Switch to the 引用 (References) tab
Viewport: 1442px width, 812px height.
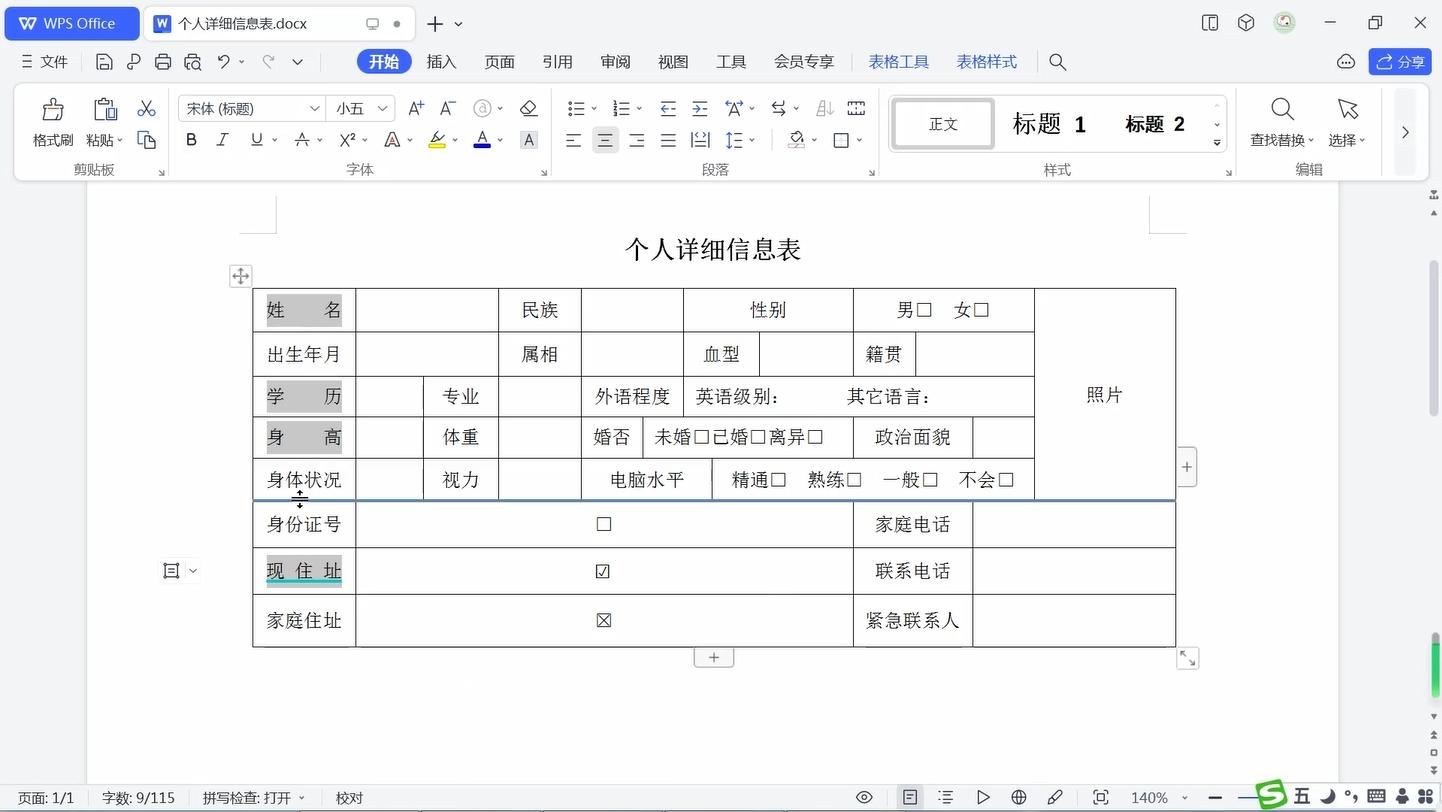(557, 62)
